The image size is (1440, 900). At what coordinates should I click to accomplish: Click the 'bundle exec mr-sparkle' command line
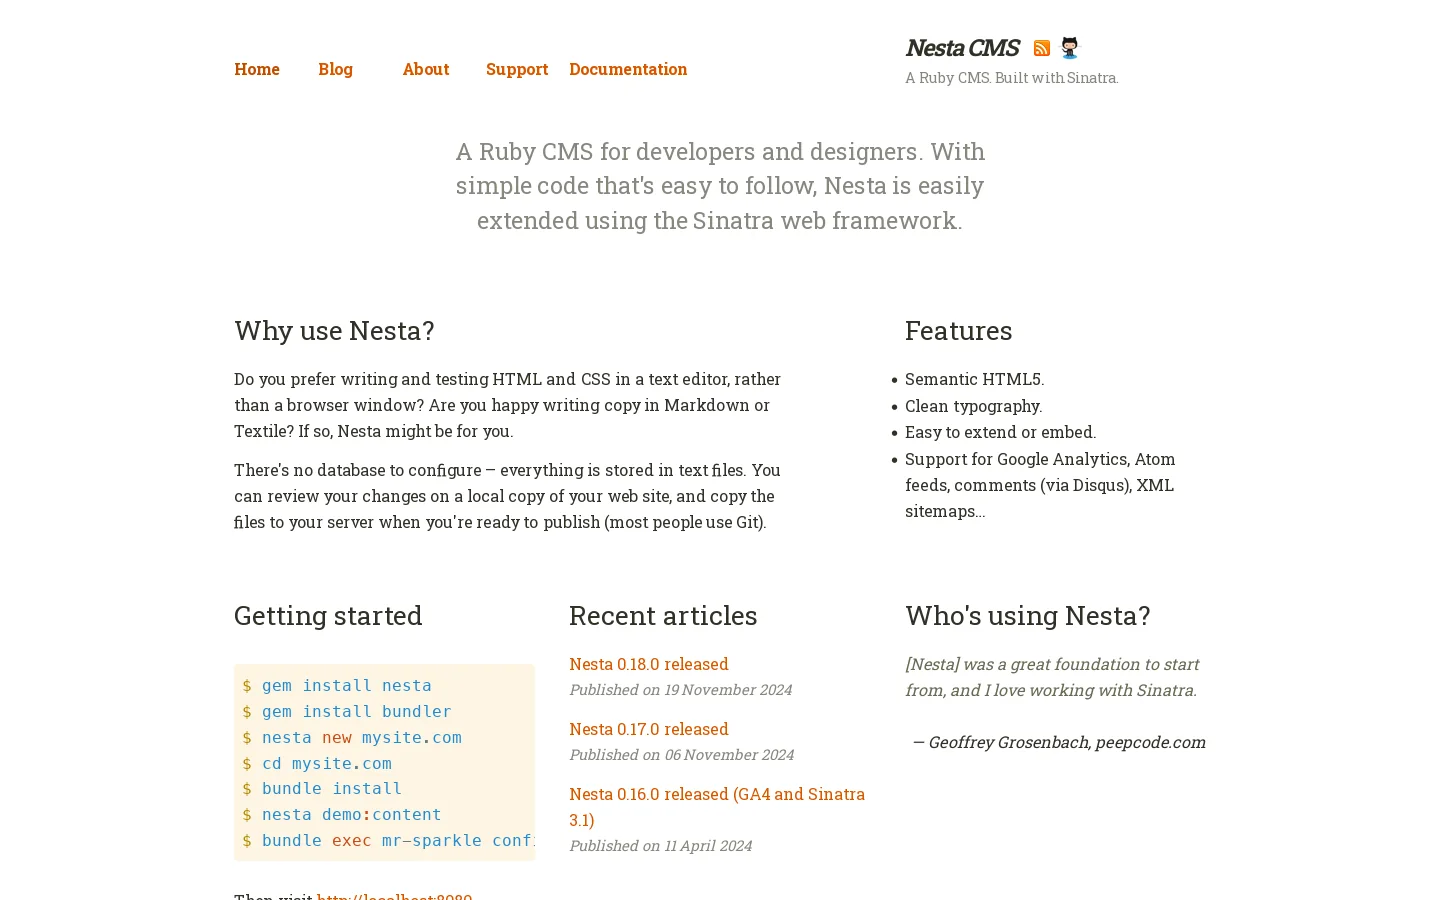pos(388,841)
